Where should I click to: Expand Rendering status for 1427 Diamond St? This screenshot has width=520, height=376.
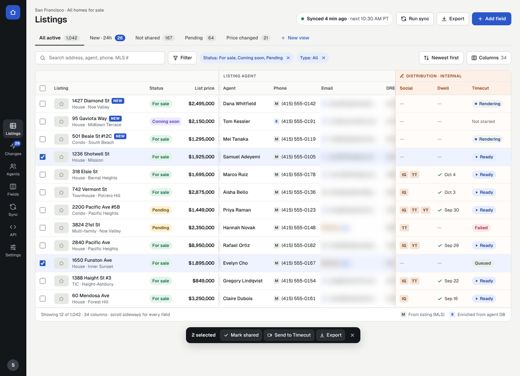click(x=487, y=104)
